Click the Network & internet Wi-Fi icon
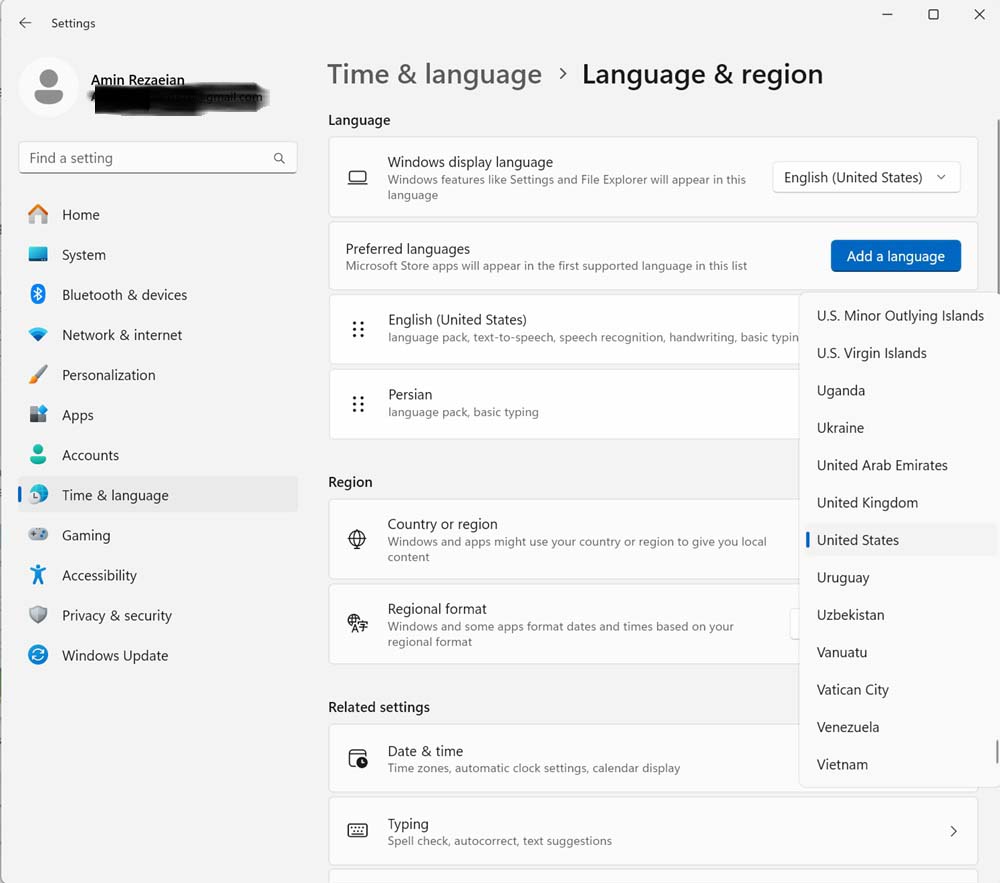This screenshot has height=883, width=1000. point(38,335)
